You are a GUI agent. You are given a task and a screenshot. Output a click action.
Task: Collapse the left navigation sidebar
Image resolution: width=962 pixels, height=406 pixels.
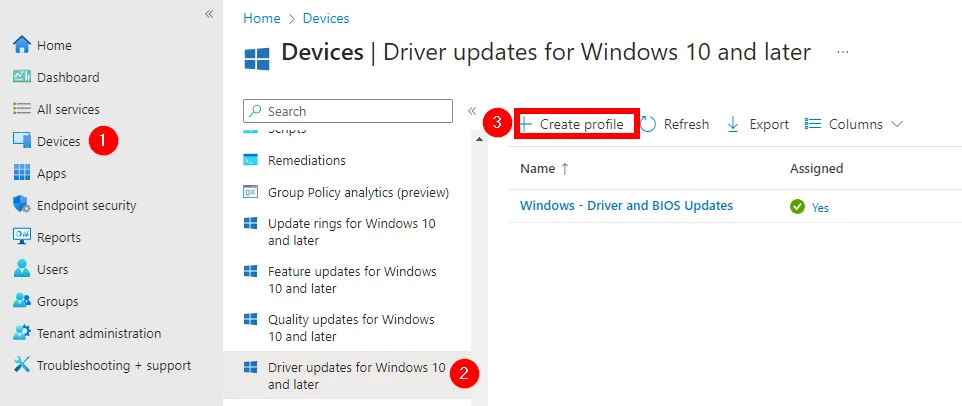click(x=209, y=14)
